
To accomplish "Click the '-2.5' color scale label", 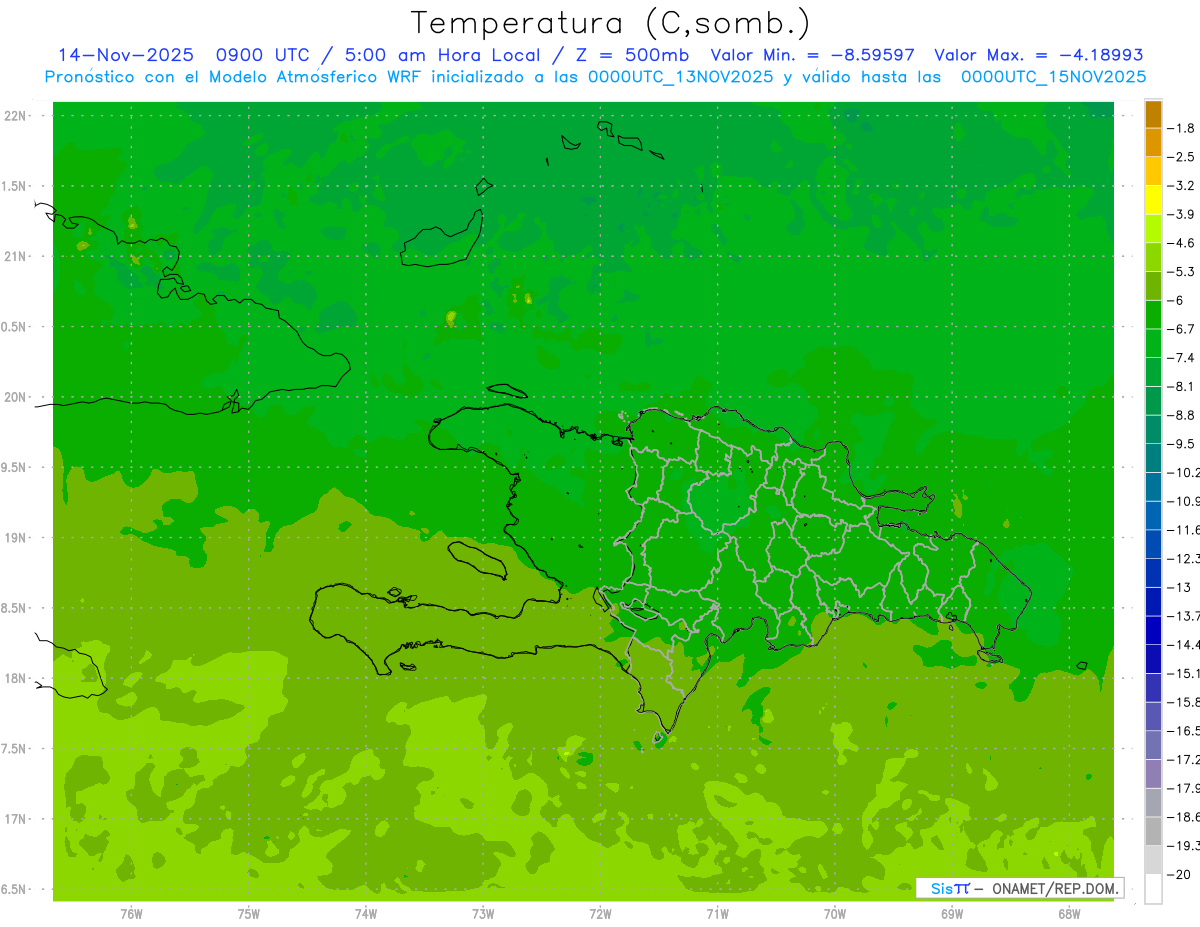I will pos(1181,157).
